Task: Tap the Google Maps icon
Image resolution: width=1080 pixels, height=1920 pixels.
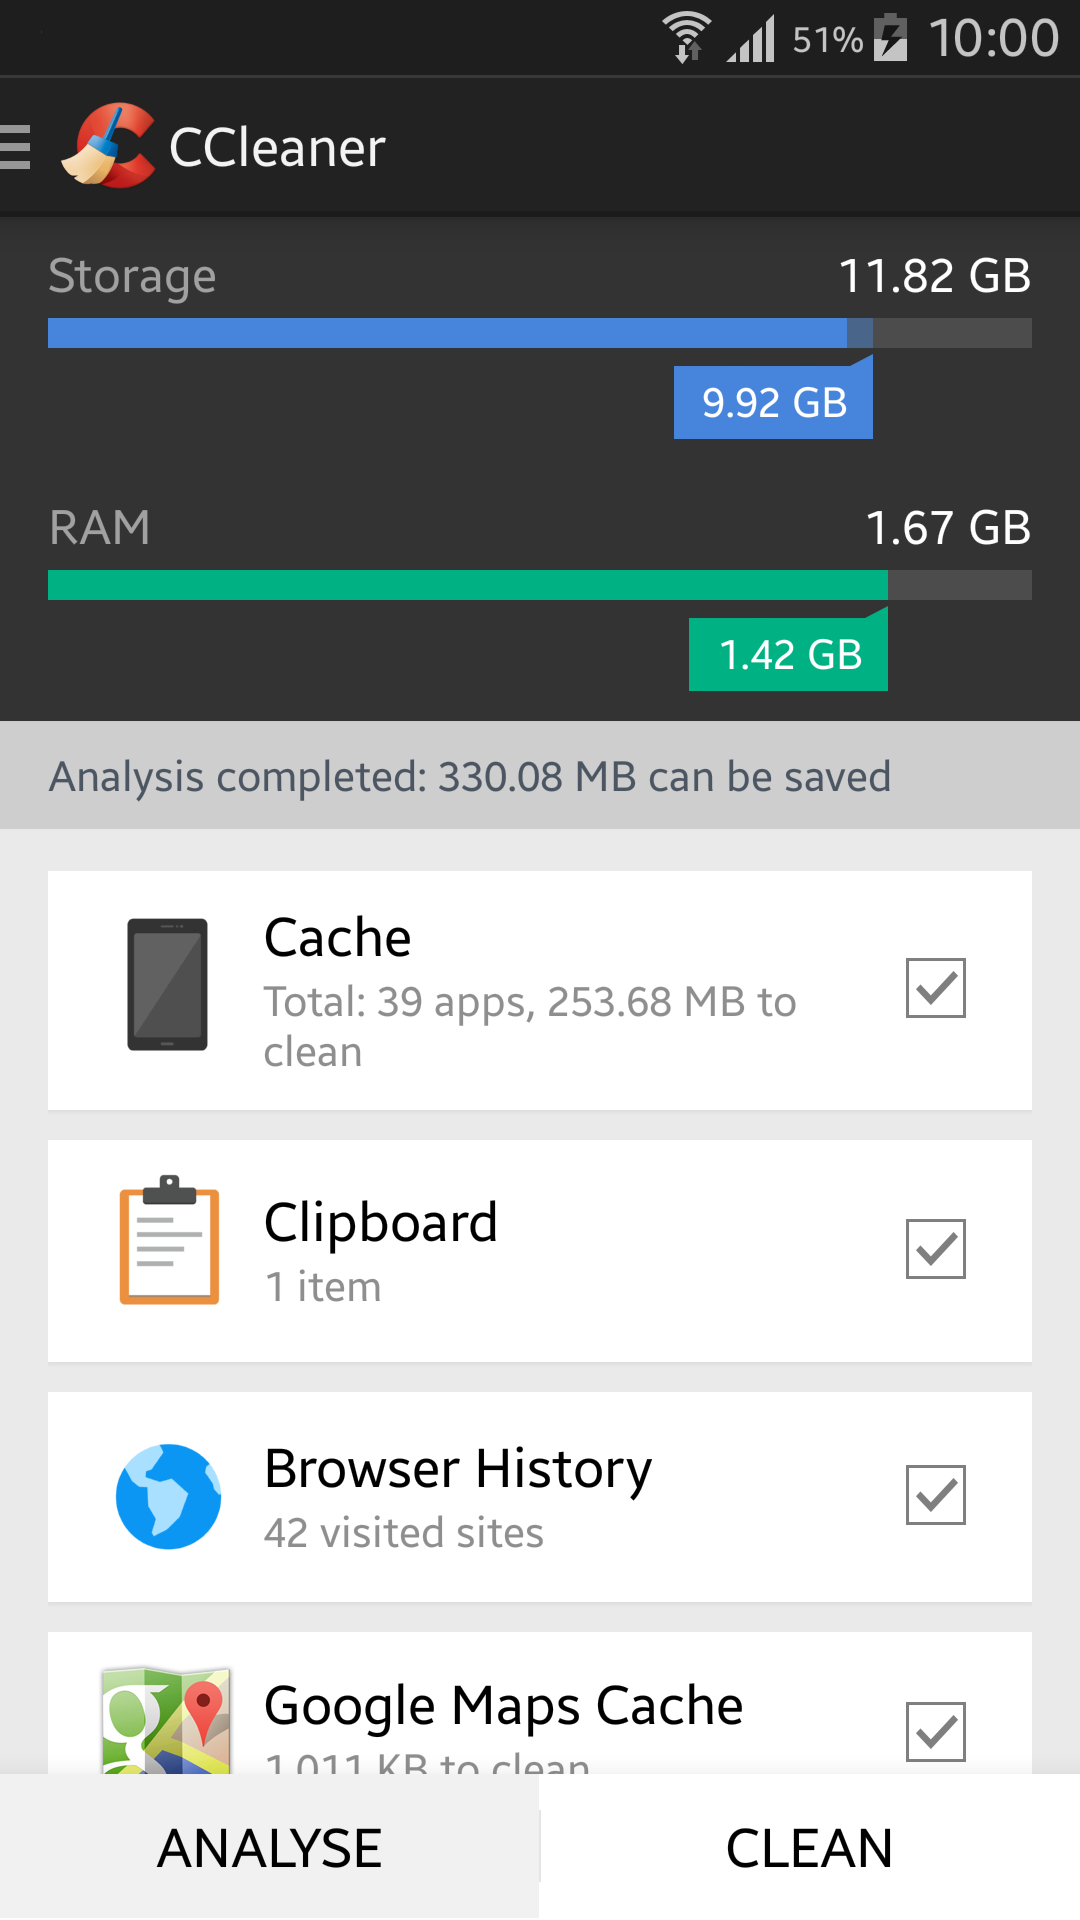Action: [167, 1720]
